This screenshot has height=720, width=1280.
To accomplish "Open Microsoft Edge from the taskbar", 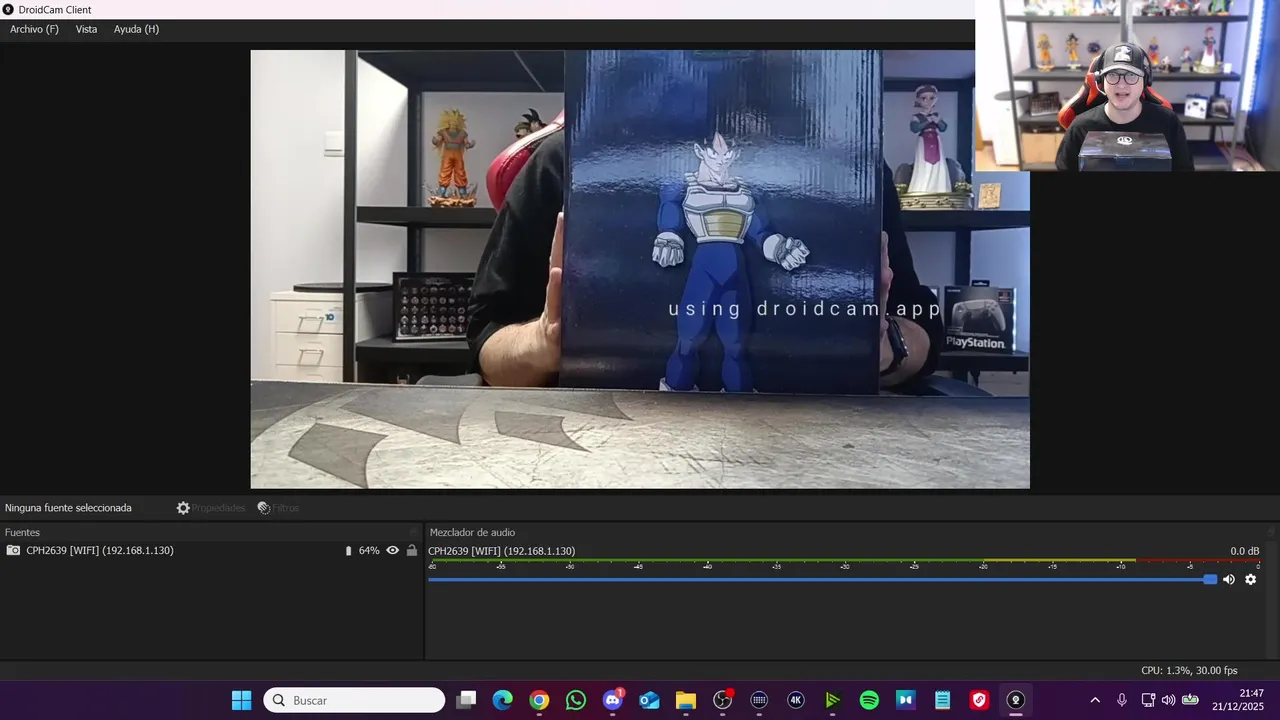I will tap(503, 700).
